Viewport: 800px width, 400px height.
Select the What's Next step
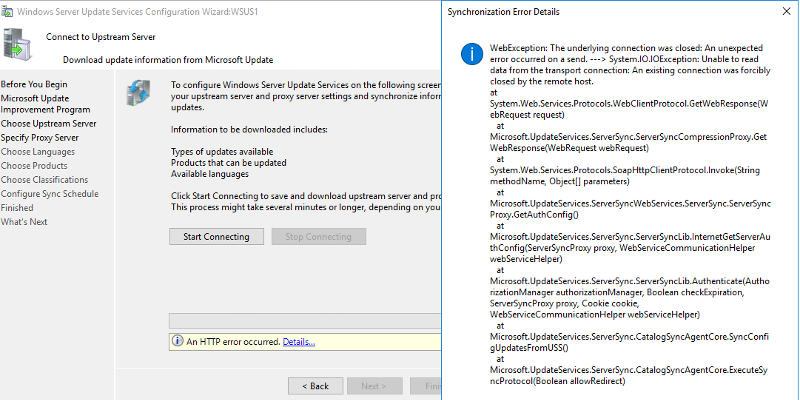pyautogui.click(x=24, y=222)
